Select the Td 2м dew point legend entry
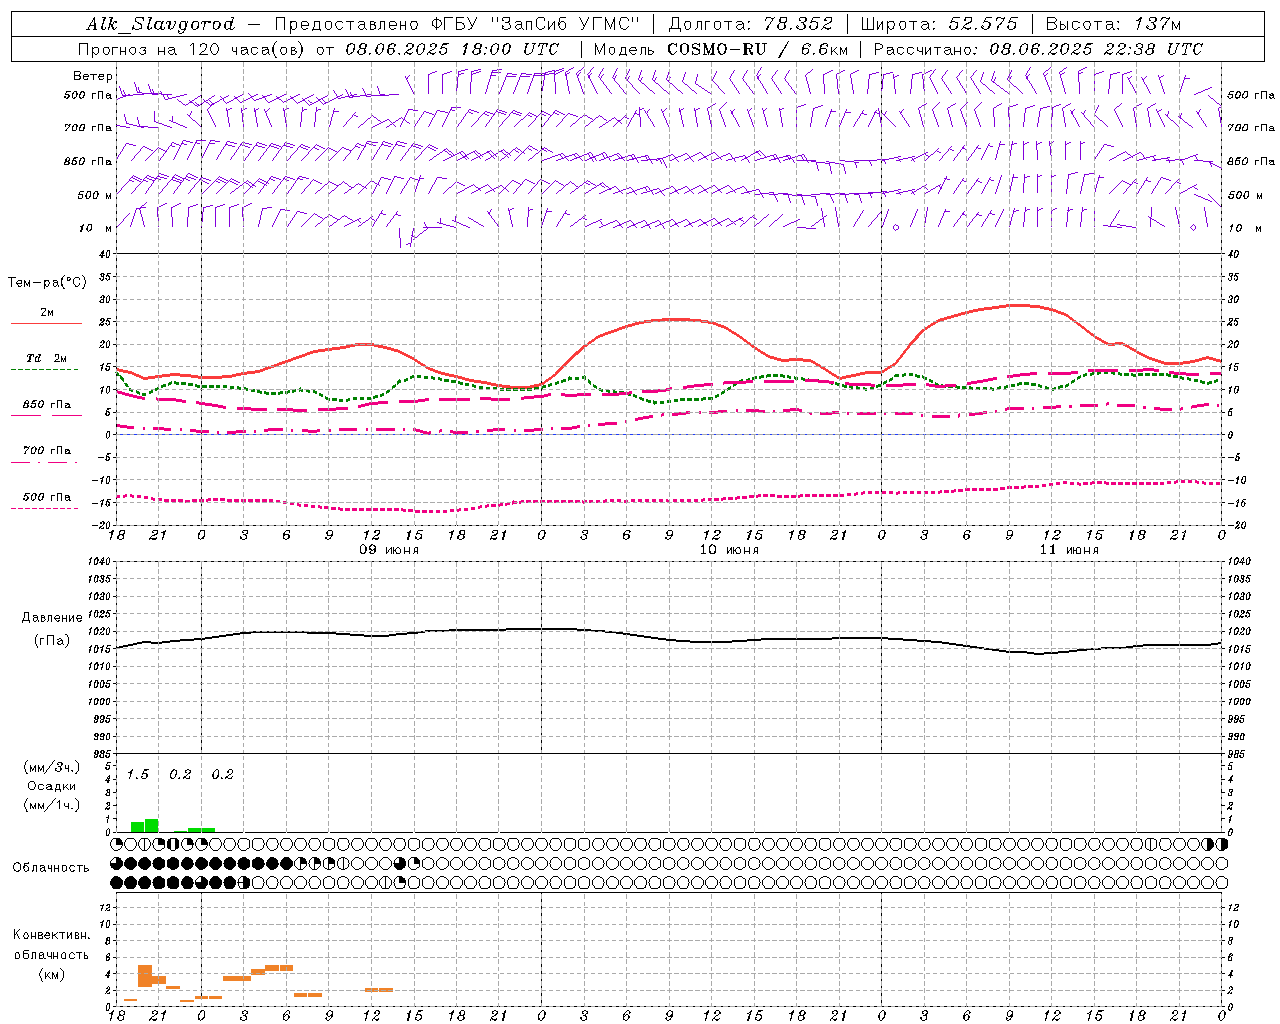 tap(47, 362)
